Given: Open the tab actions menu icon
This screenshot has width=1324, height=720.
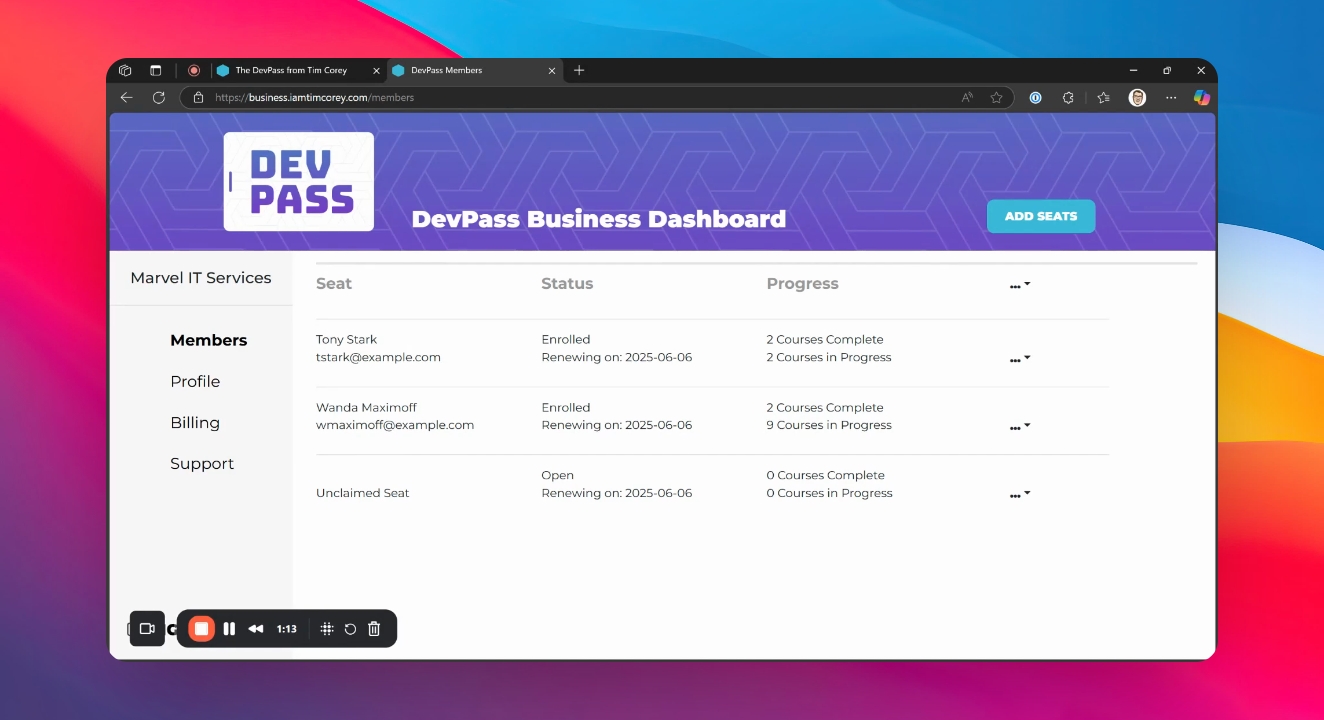Looking at the screenshot, I should click(155, 70).
